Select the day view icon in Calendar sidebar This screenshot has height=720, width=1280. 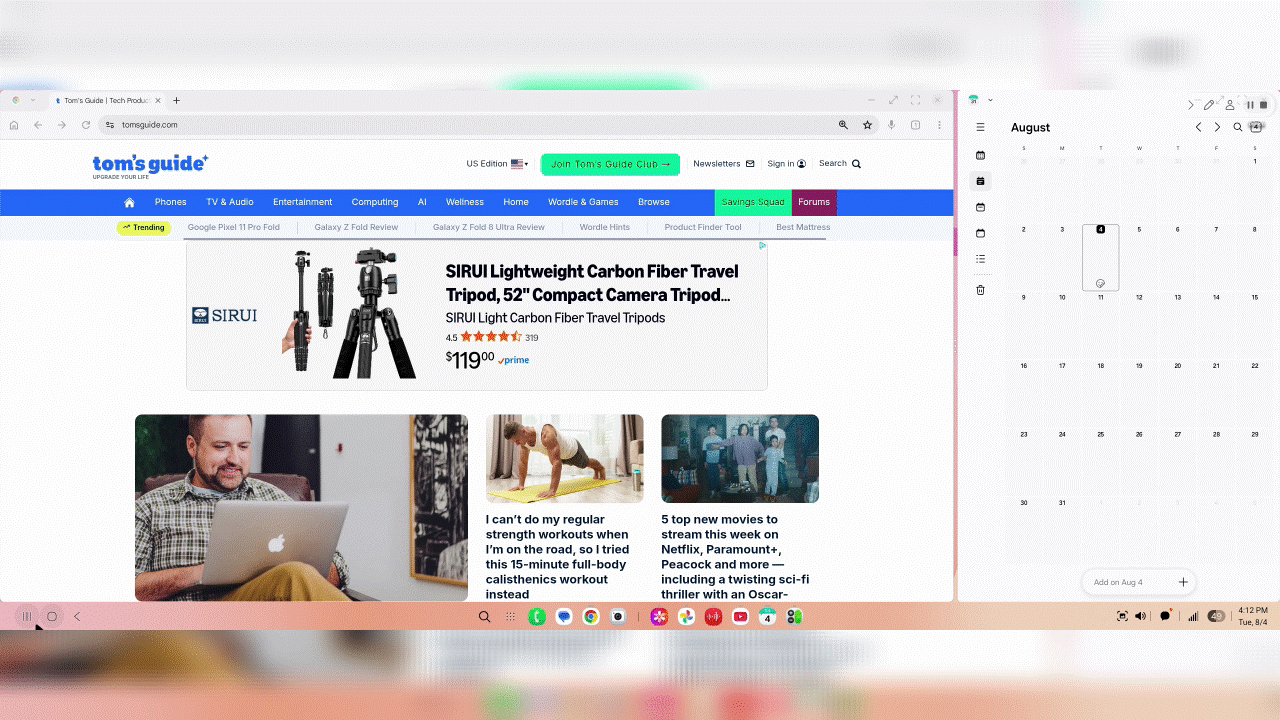(x=980, y=233)
